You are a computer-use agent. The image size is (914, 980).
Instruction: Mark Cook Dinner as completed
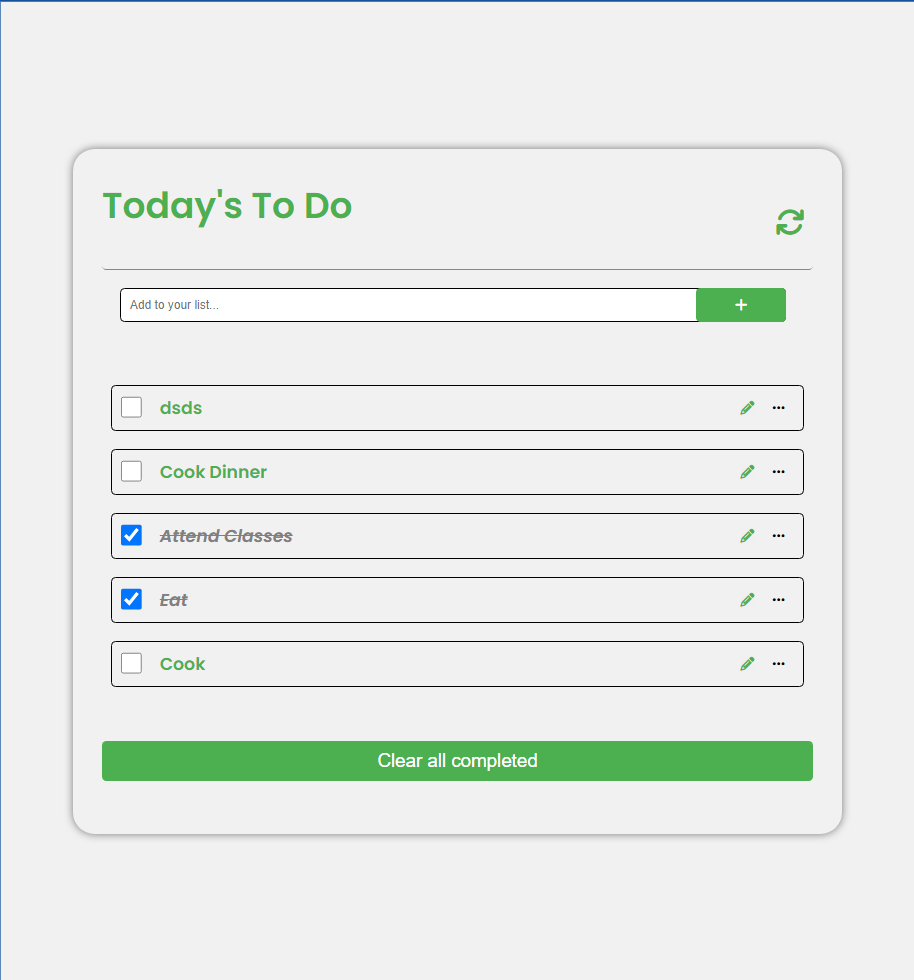131,471
